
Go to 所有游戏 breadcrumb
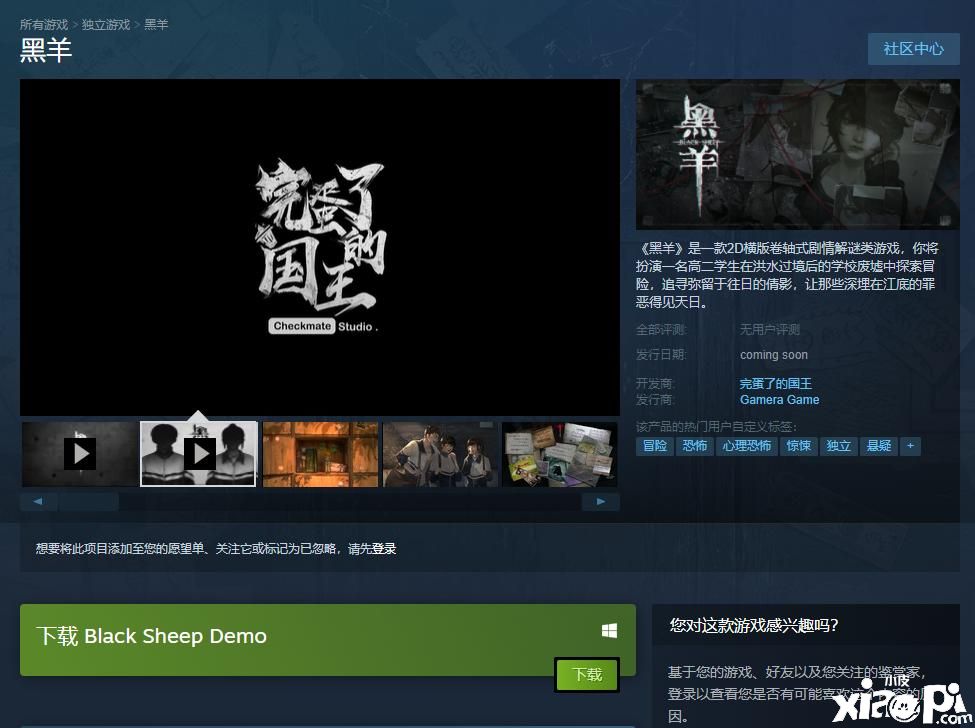[x=44, y=24]
